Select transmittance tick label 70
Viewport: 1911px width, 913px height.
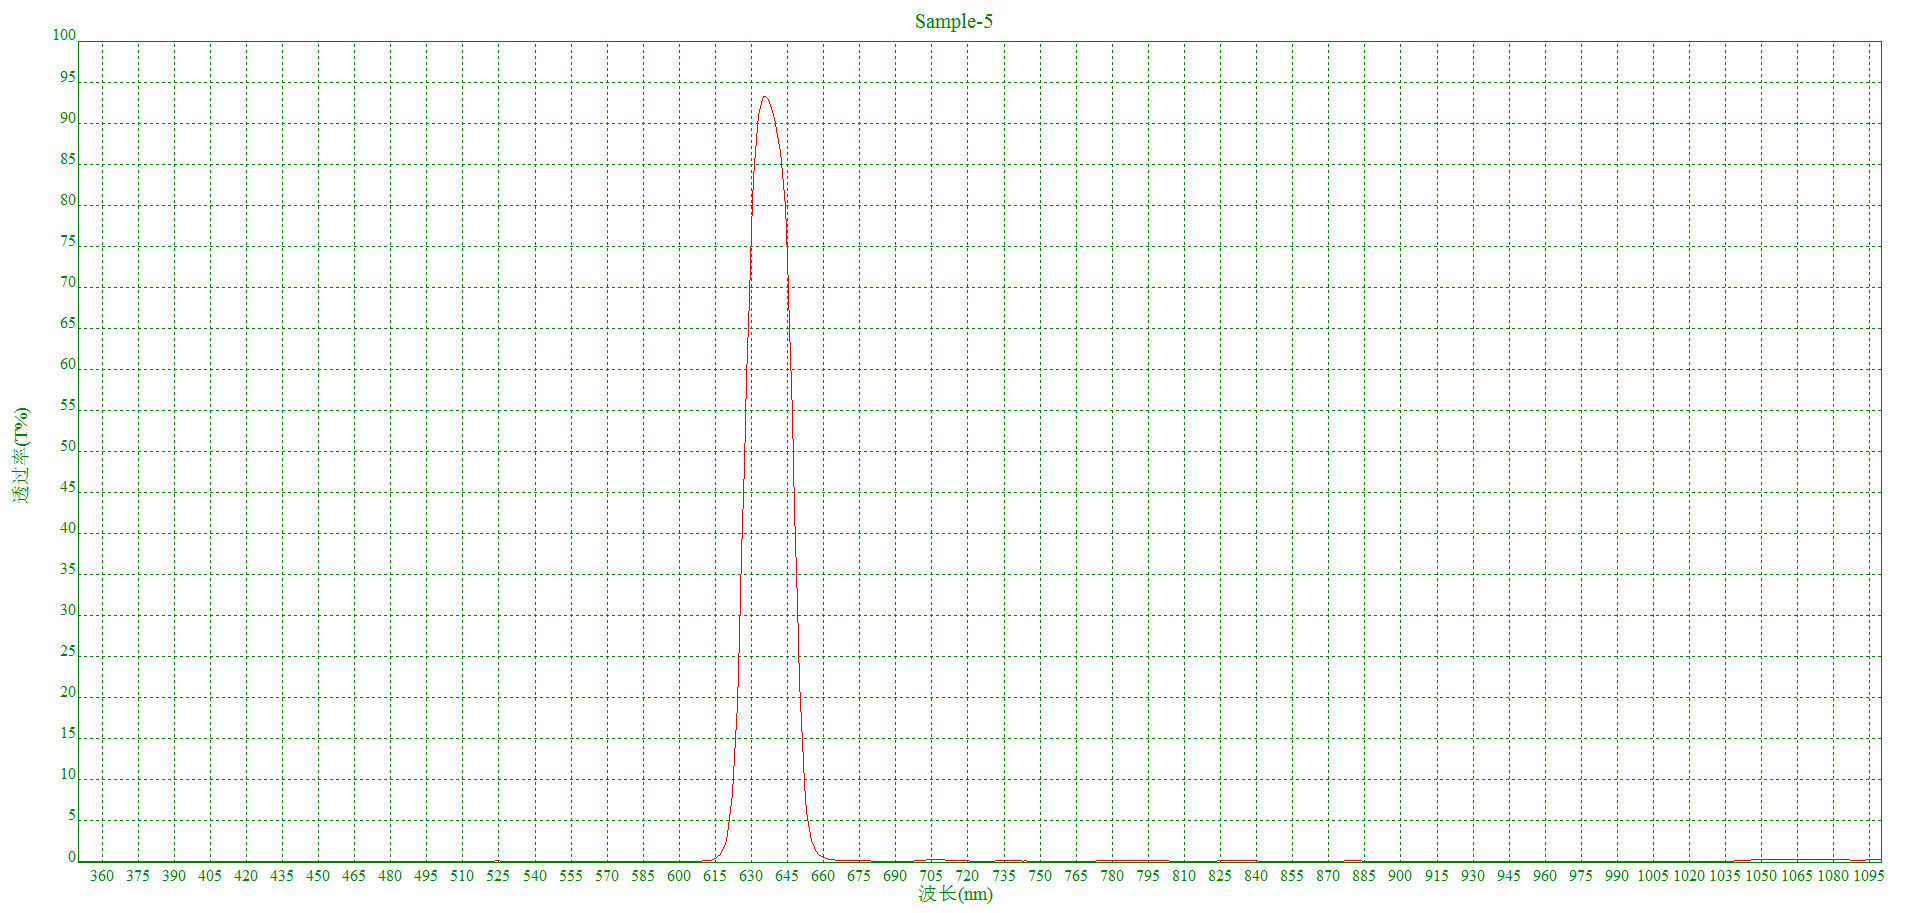68,283
